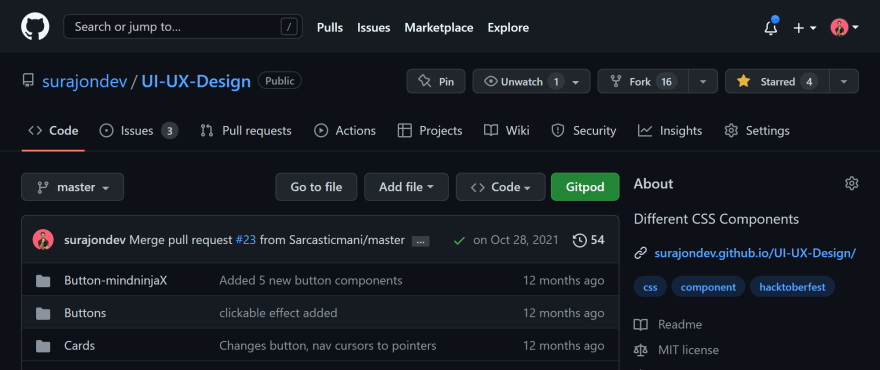880x370 pixels.
Task: Click Cards folder icon
Action: (43, 346)
